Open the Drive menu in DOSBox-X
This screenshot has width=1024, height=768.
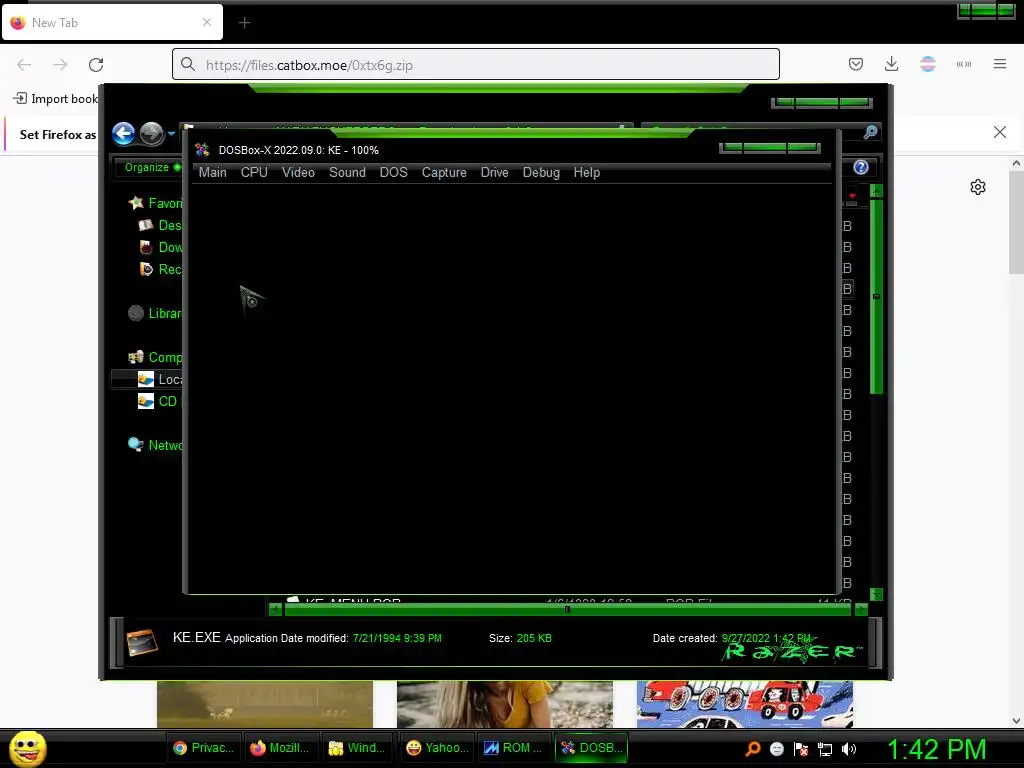(x=494, y=172)
